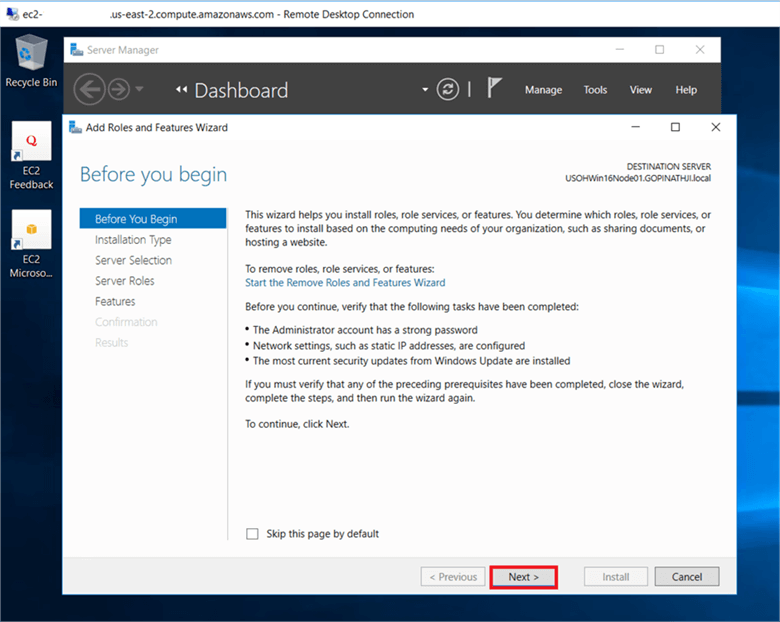Maximize the Server Manager window
This screenshot has width=780, height=622.
click(659, 50)
